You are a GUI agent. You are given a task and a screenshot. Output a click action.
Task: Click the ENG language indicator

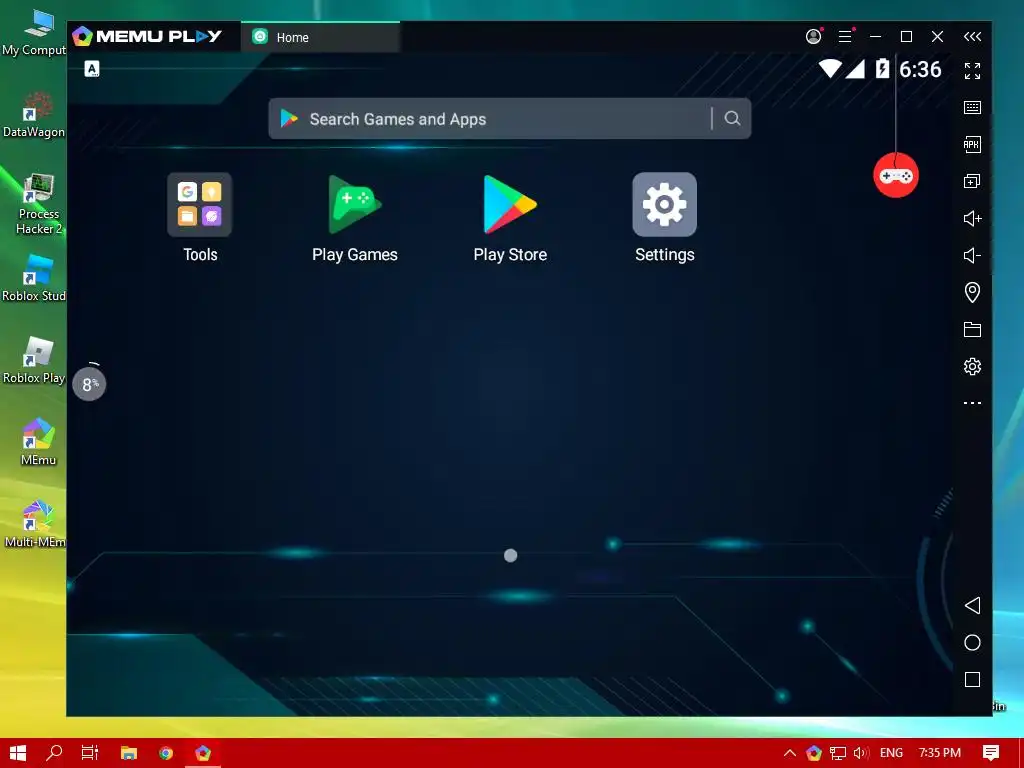point(891,753)
